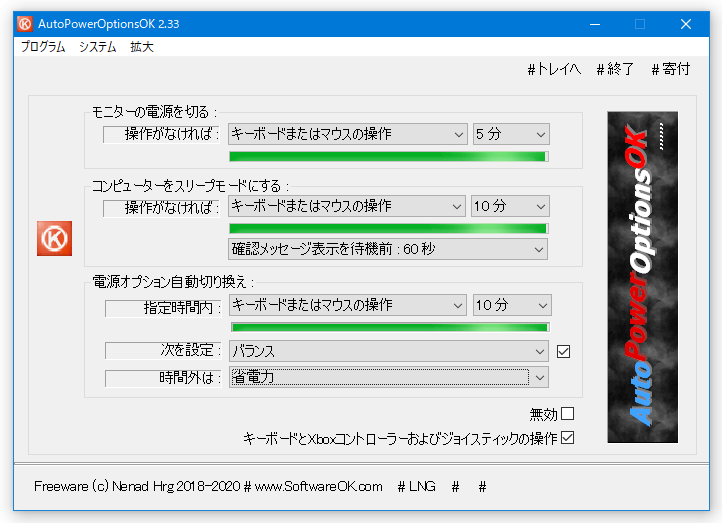Click the AutoPowerOptionsOK title bar icon
The height and width of the screenshot is (523, 722).
(25, 24)
